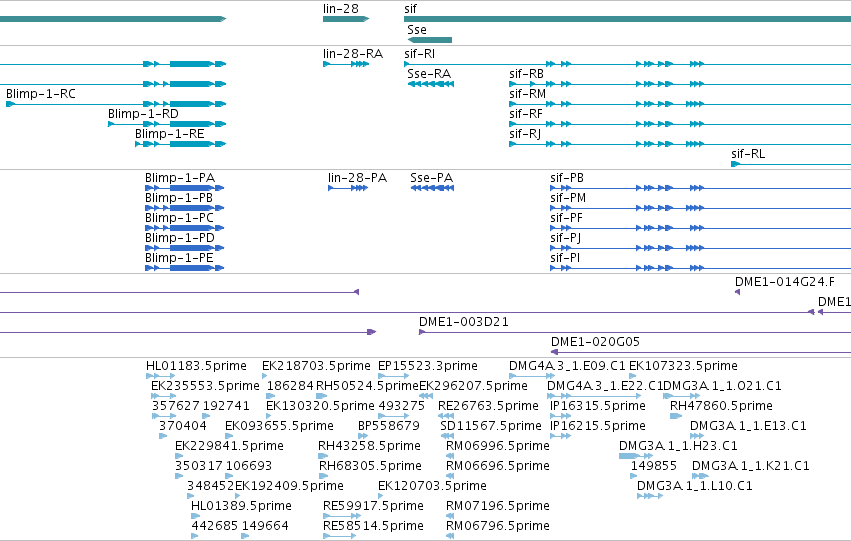The width and height of the screenshot is (851, 541).
Task: Select the Blimp-1-PC protein label
Action: tap(179, 218)
